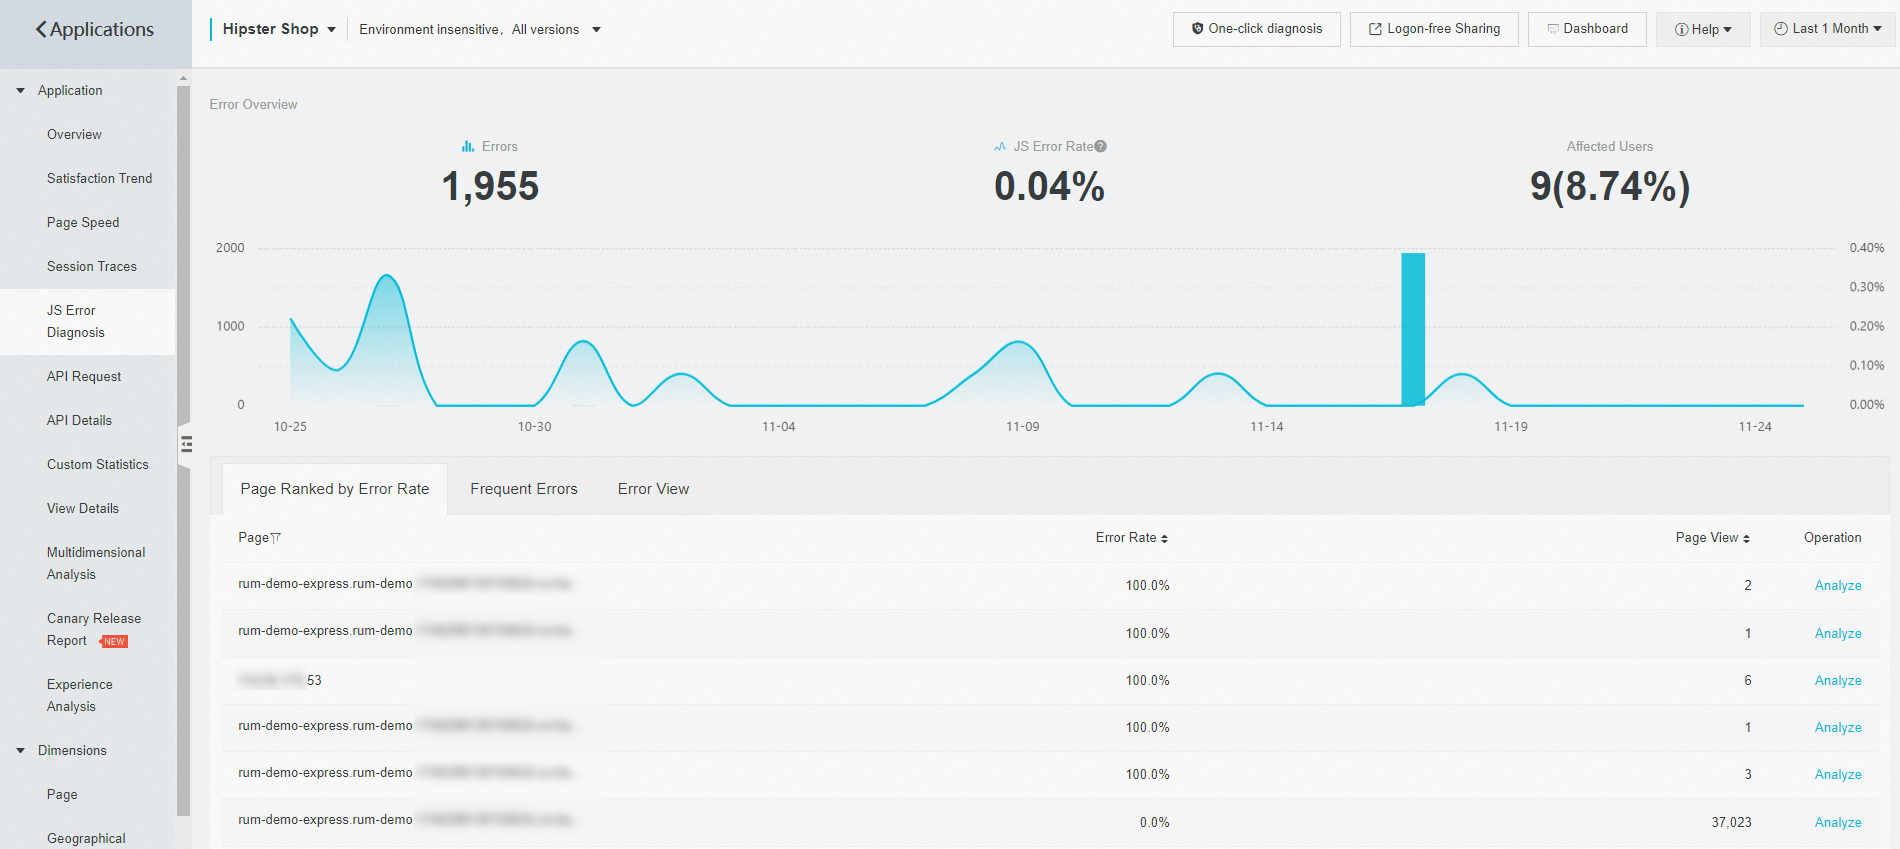The height and width of the screenshot is (849, 1900).
Task: Click the One-click diagnosis button
Action: (1257, 29)
